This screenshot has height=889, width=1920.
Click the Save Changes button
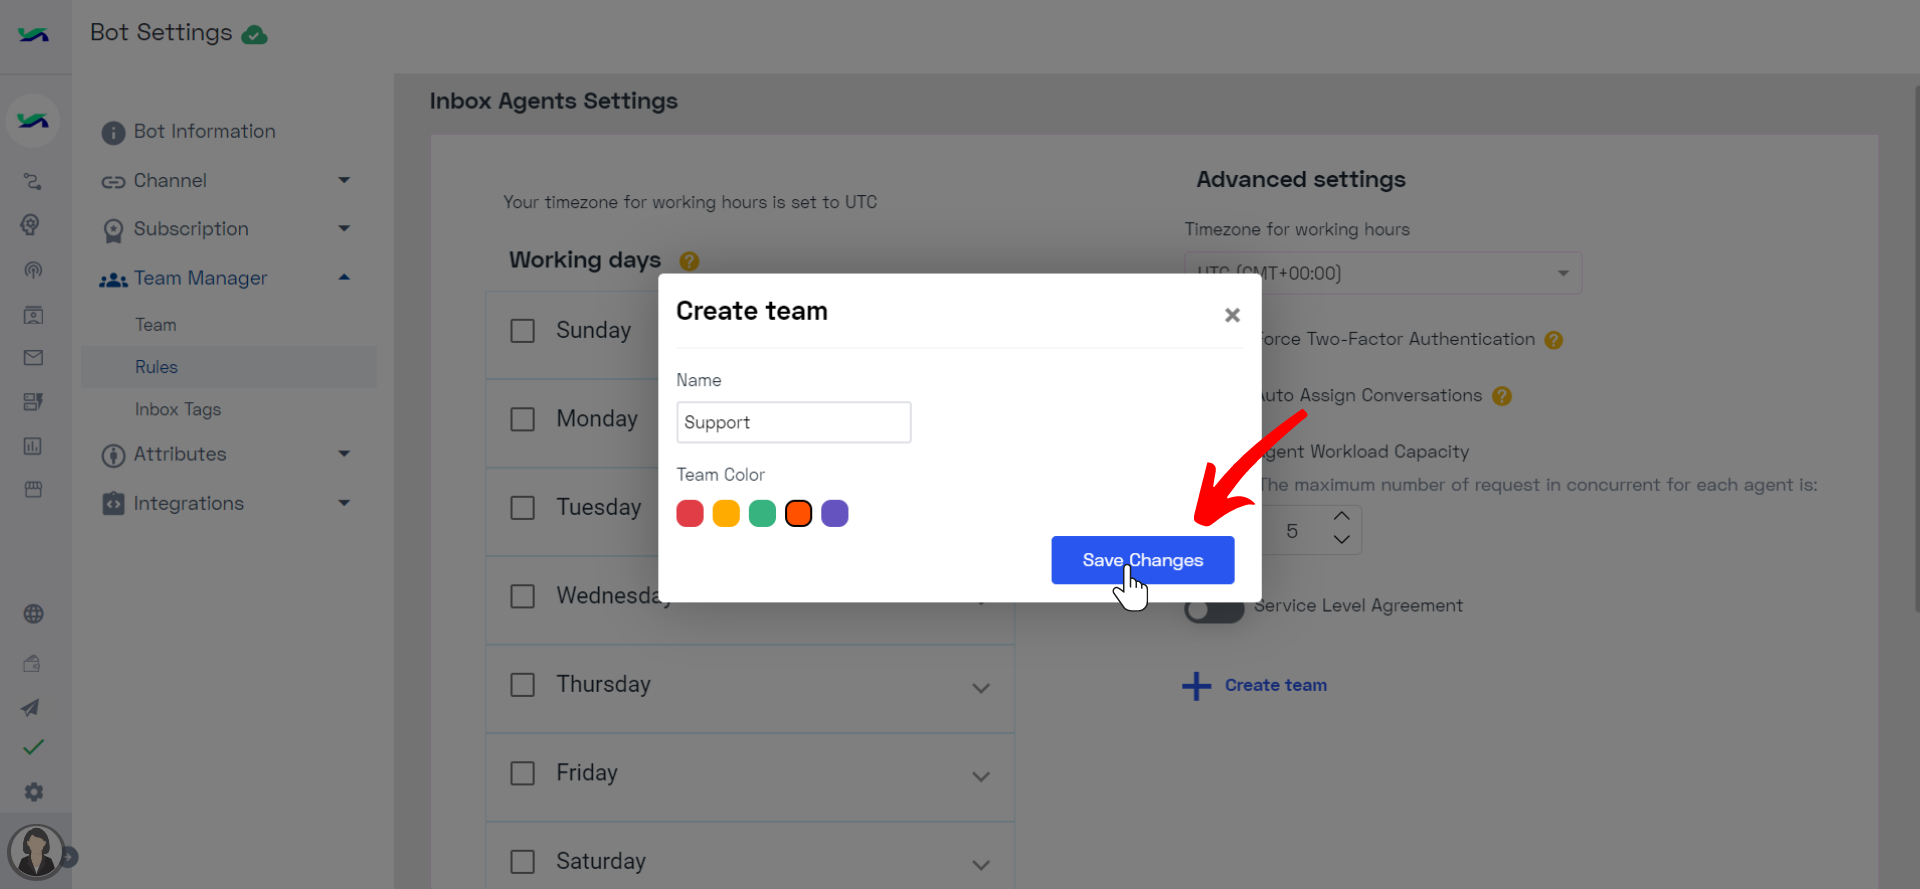tap(1142, 560)
